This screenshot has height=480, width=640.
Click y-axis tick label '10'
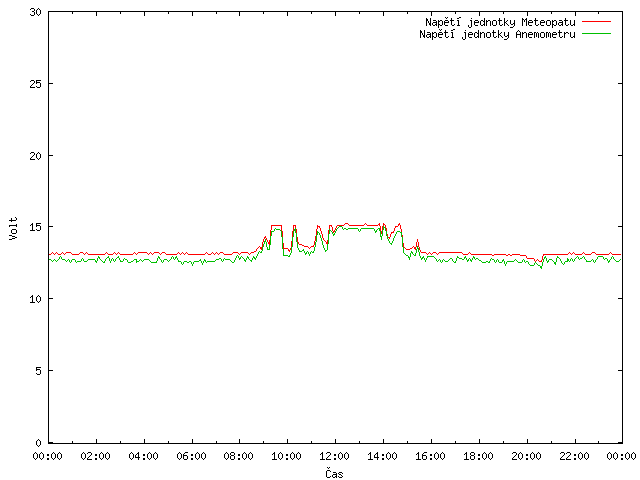click(36, 299)
